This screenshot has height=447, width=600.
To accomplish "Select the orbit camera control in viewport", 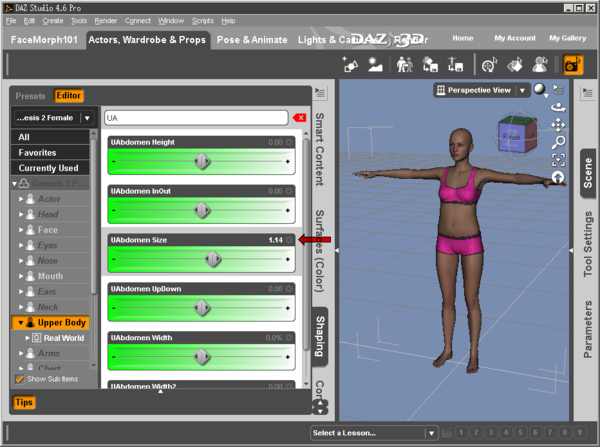I will click(x=558, y=108).
